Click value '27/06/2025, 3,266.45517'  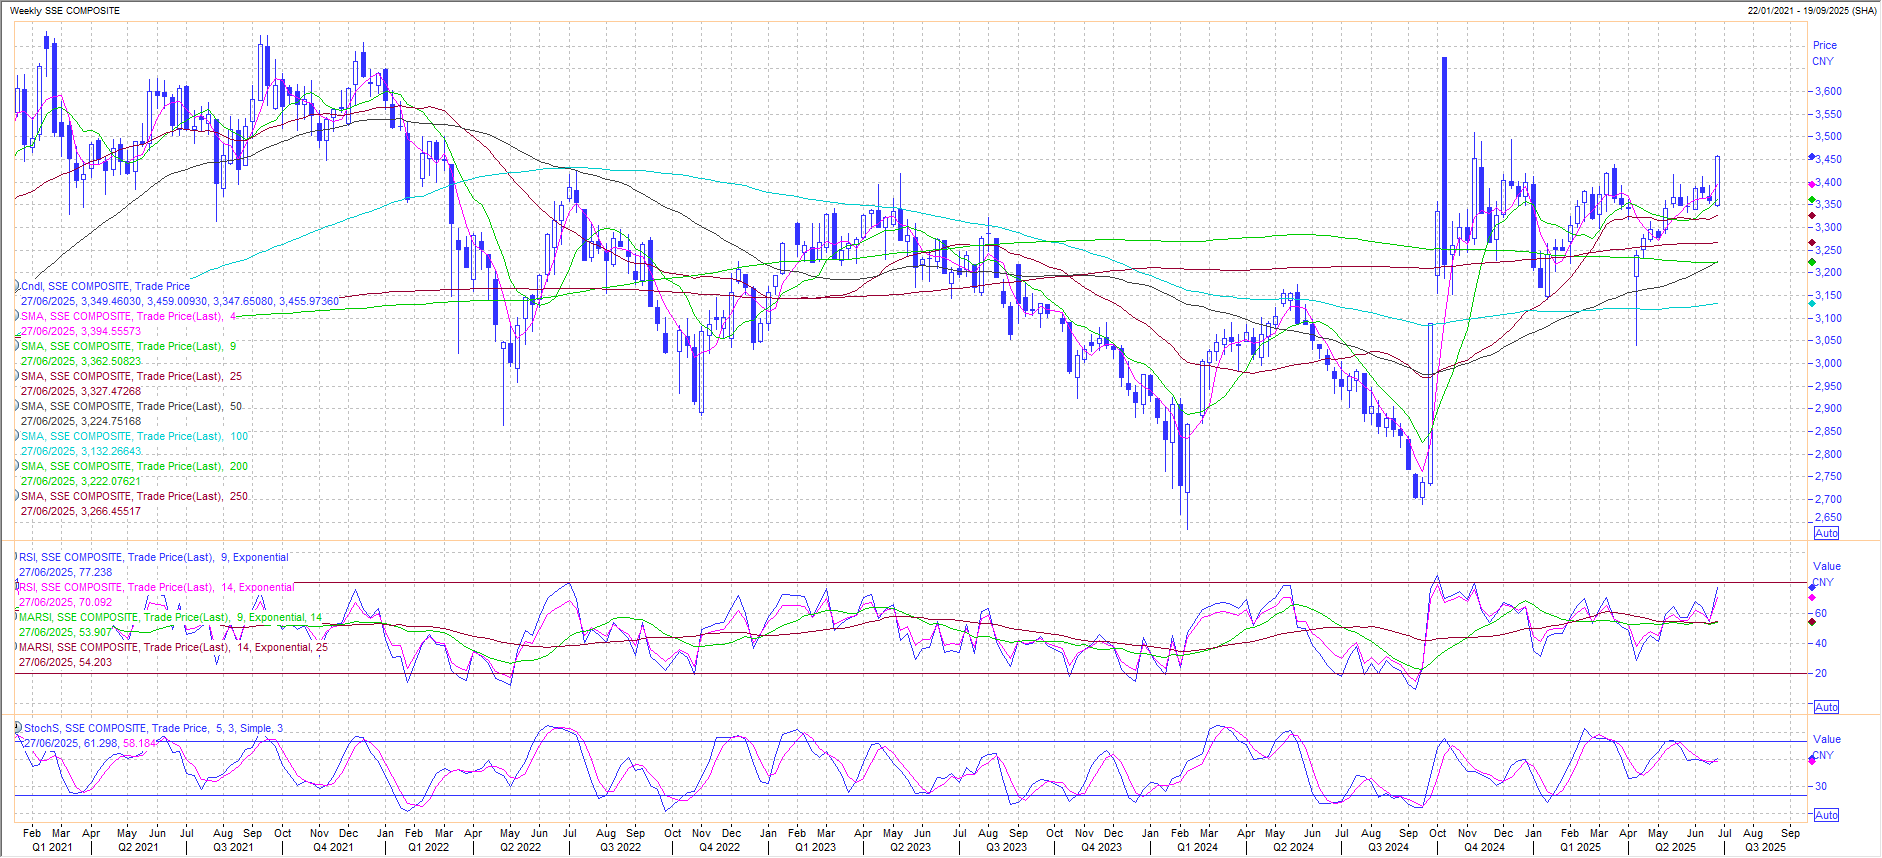(81, 511)
